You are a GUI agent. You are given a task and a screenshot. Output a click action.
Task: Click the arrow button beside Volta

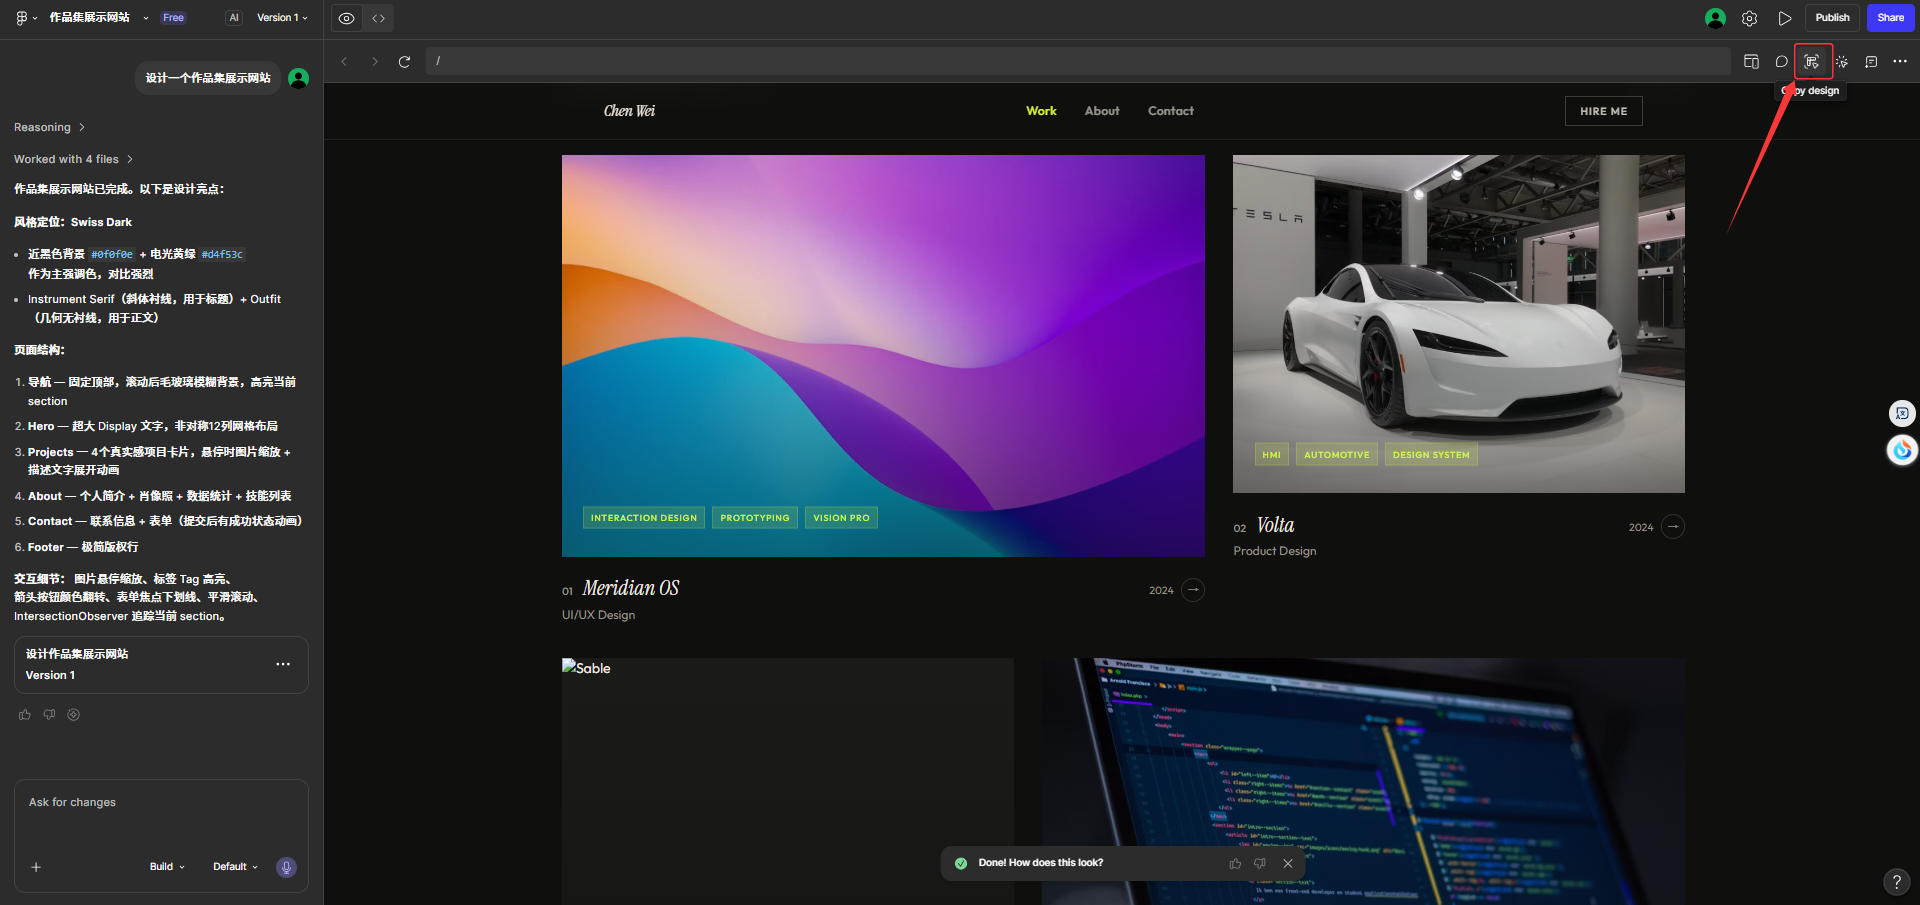[x=1673, y=526]
